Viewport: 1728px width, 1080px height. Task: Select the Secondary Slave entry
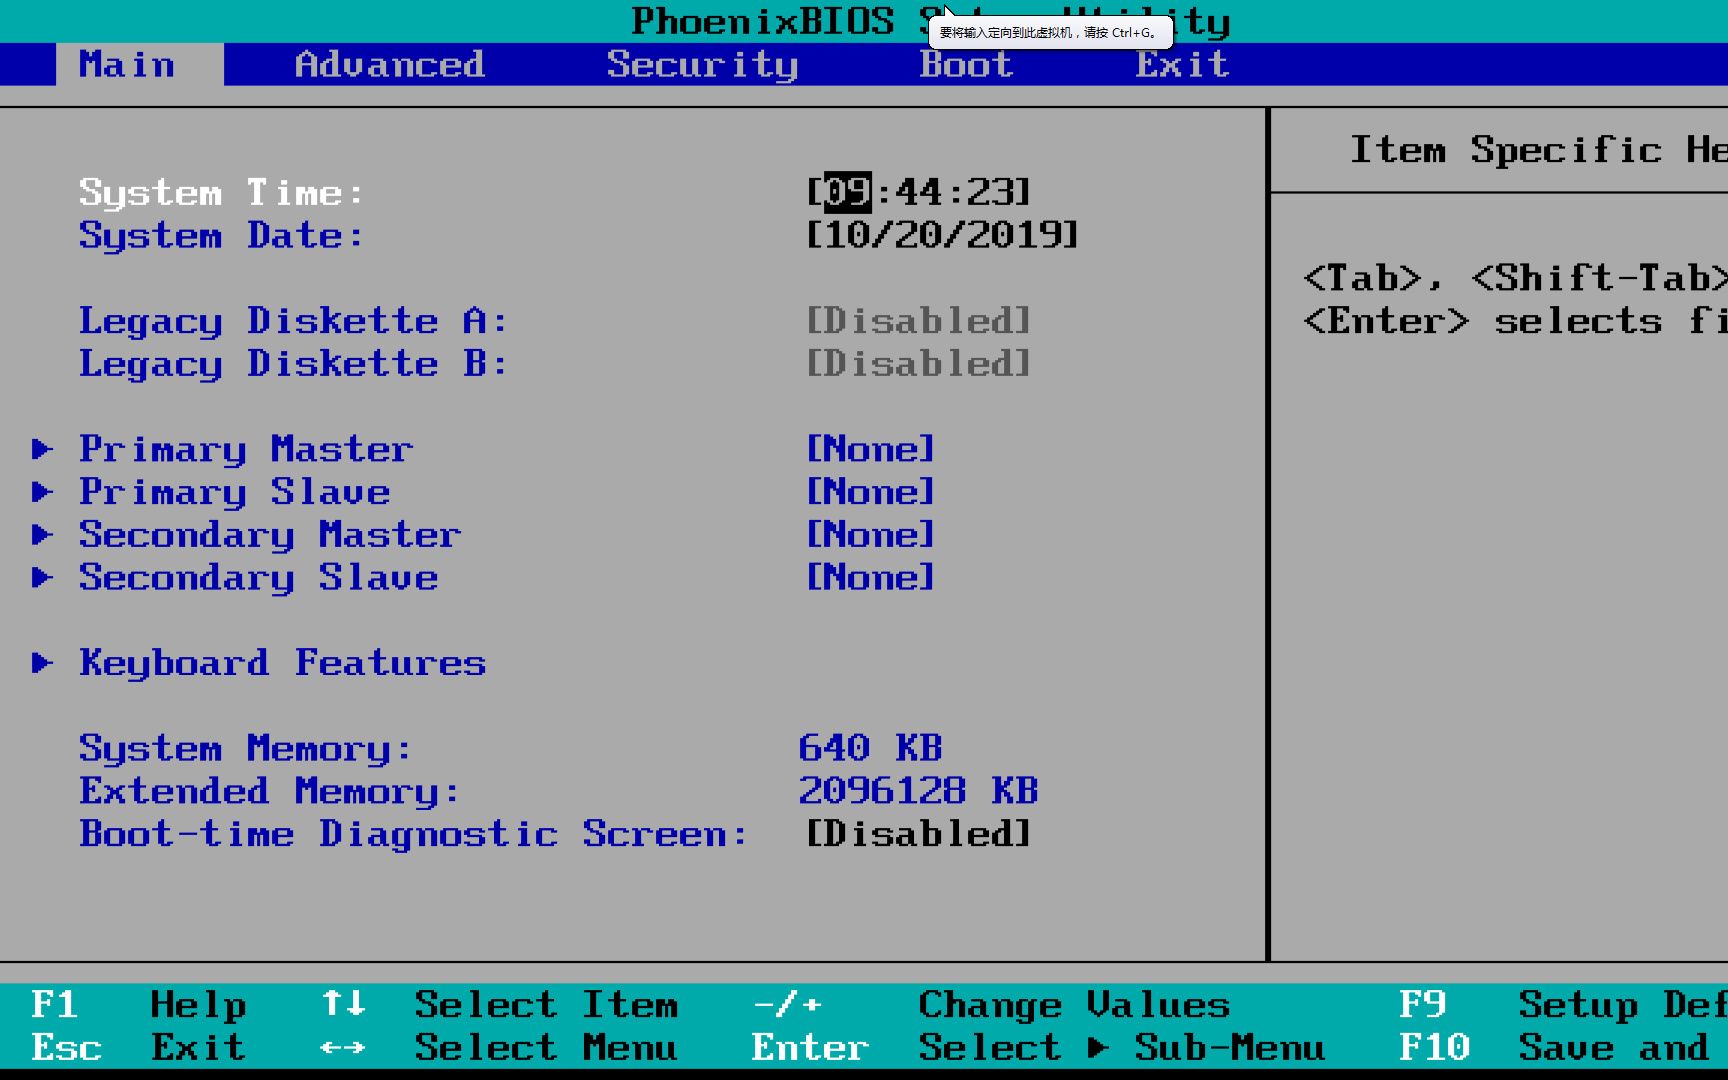coord(258,578)
